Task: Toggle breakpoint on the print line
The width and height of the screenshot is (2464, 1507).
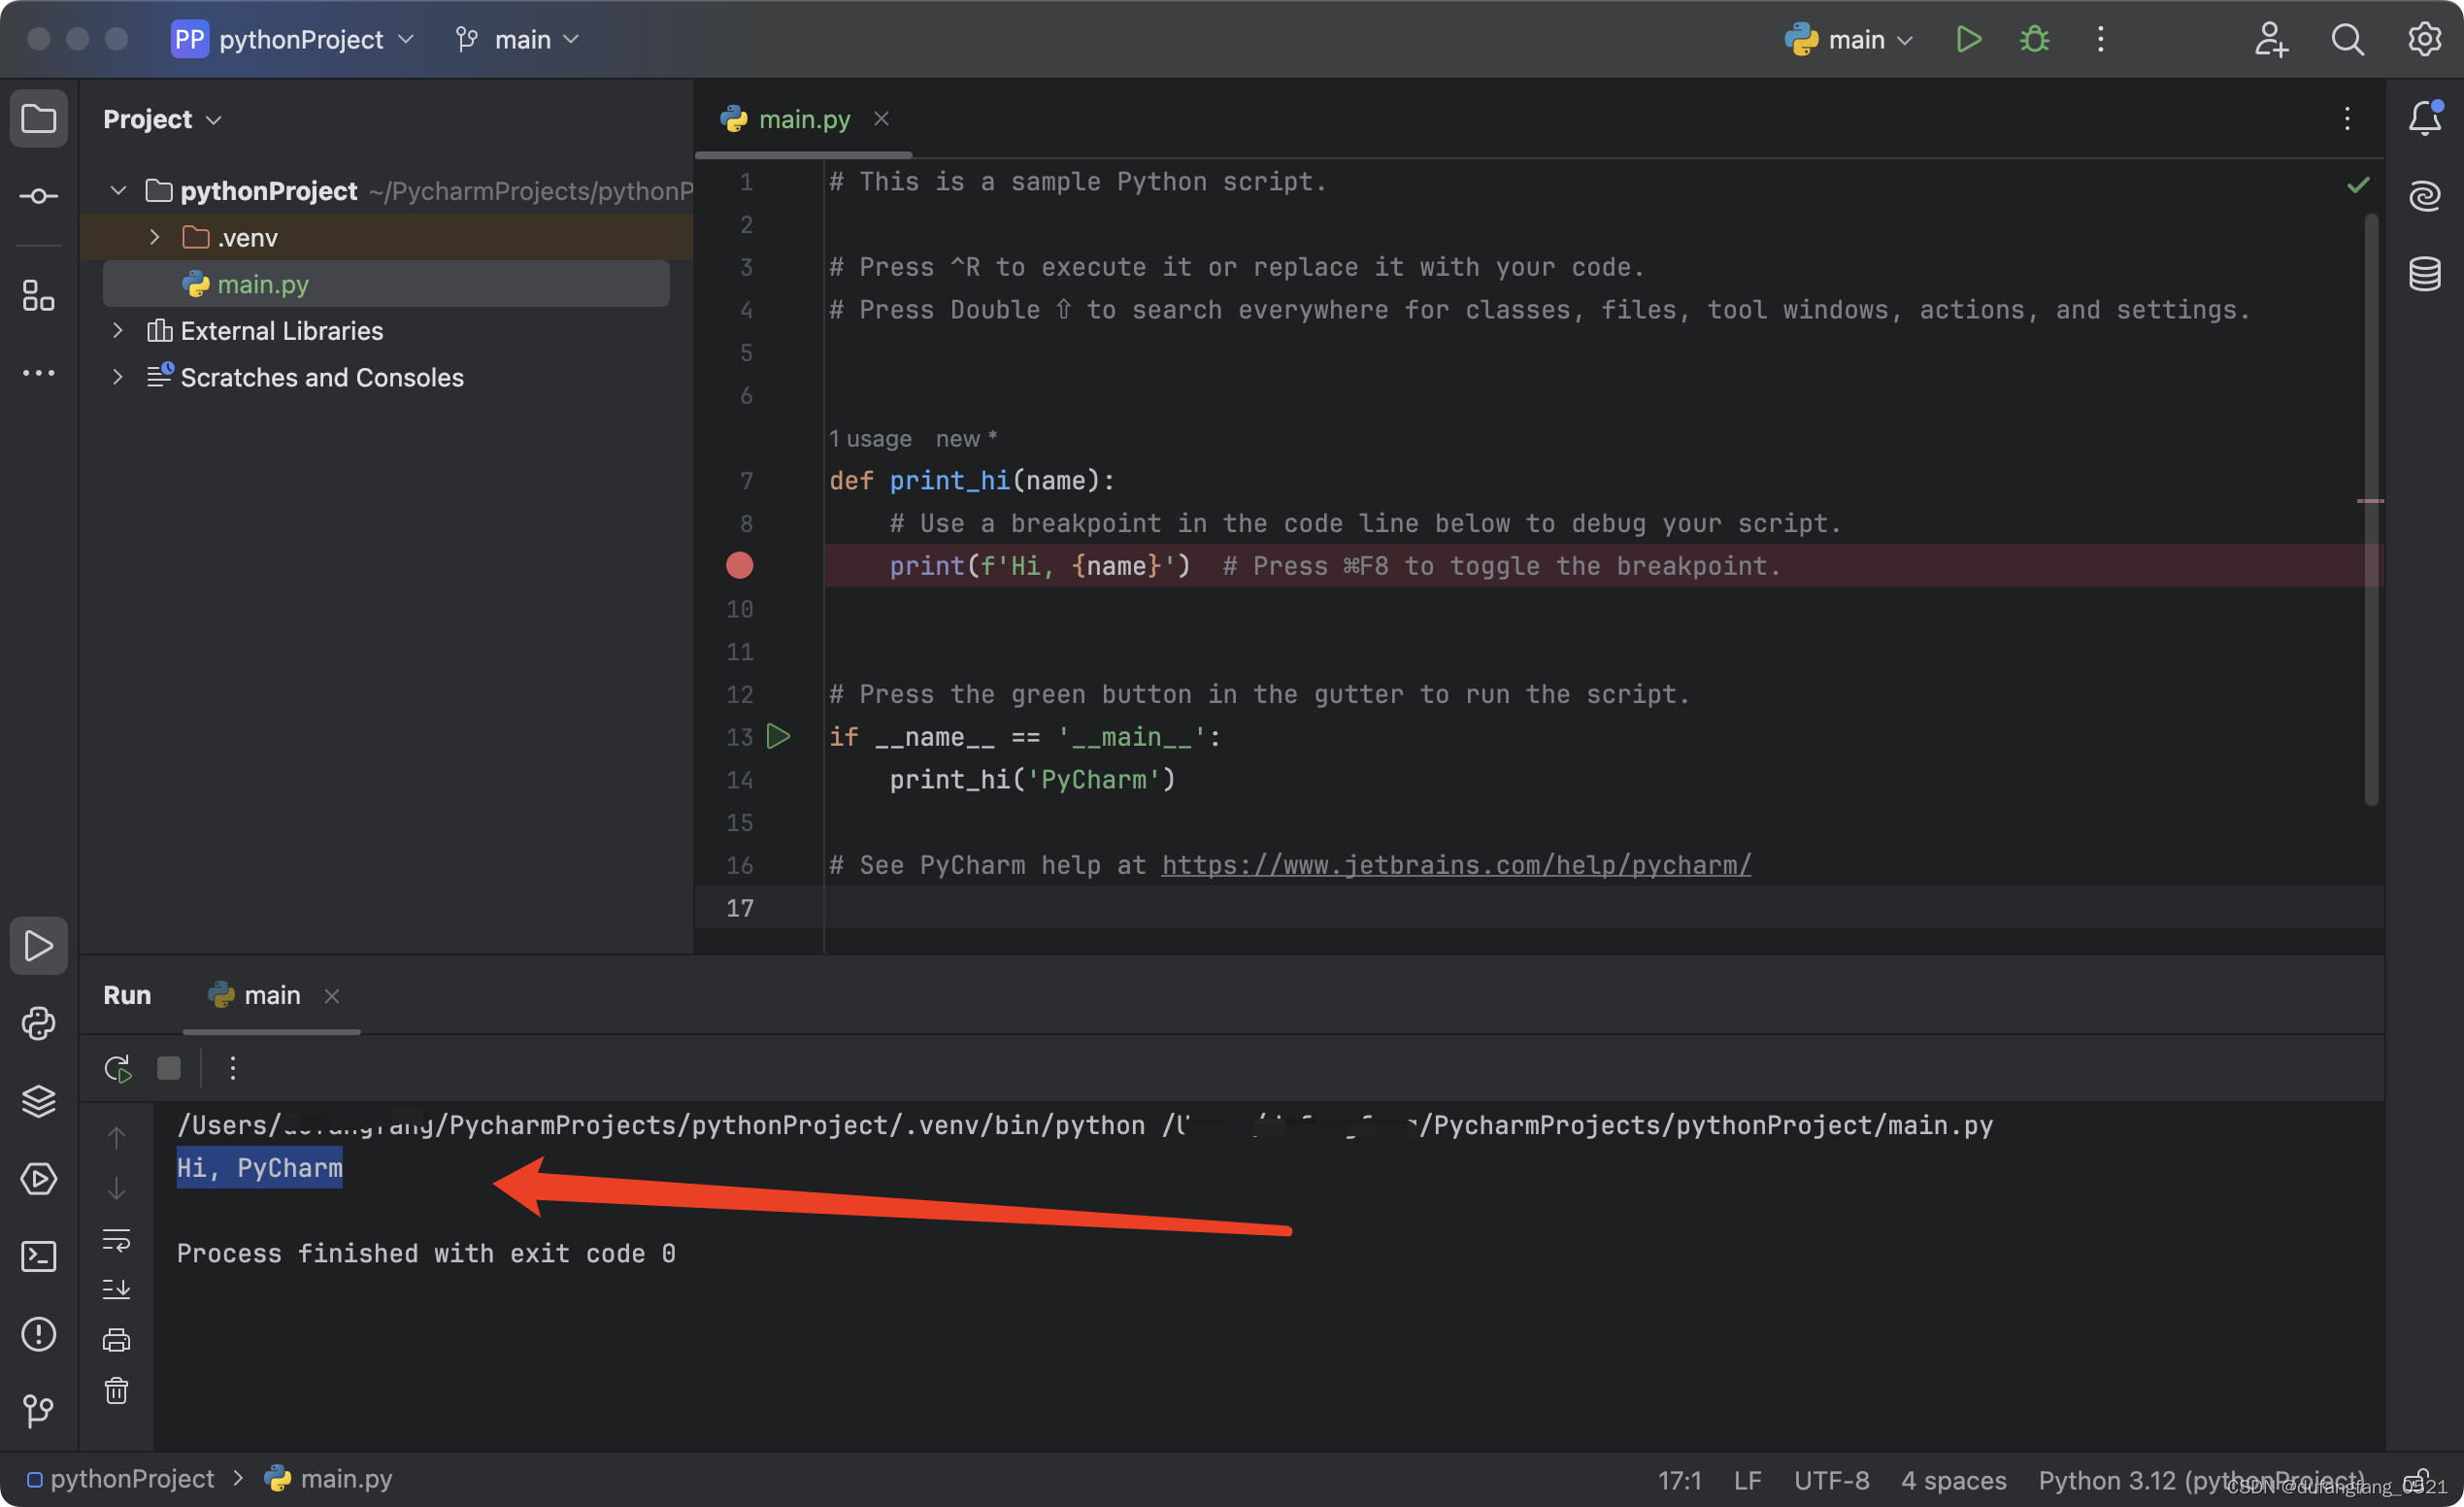Action: tap(739, 566)
